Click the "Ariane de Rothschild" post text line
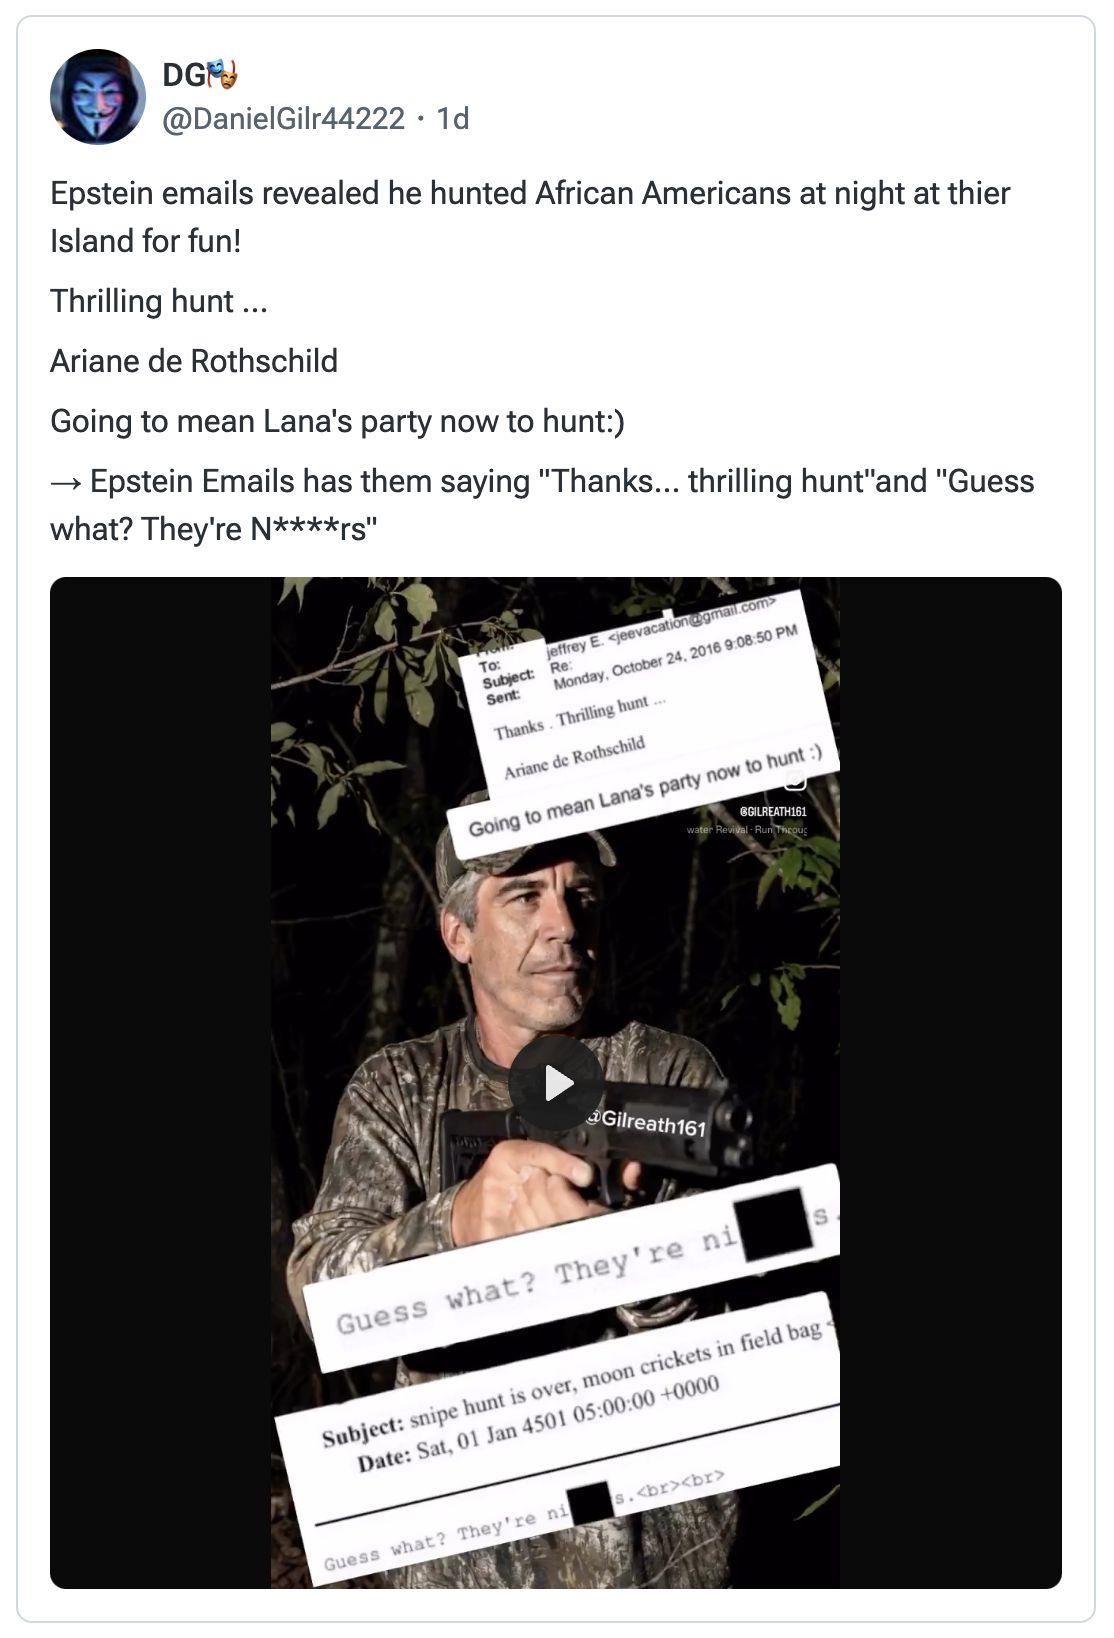 coord(194,361)
